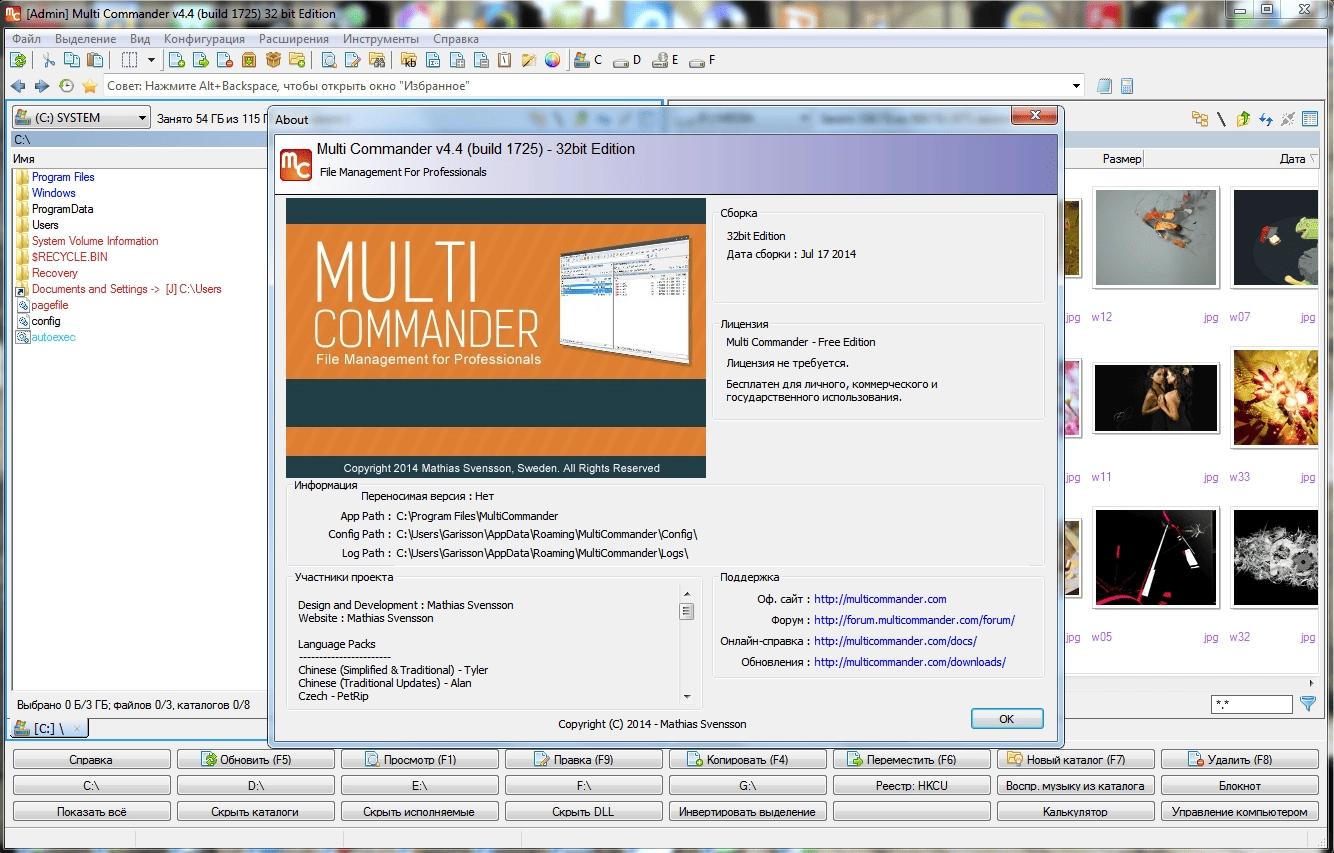This screenshot has height=853, width=1334.
Task: Click the cardboard box pack icon
Action: pos(273,60)
